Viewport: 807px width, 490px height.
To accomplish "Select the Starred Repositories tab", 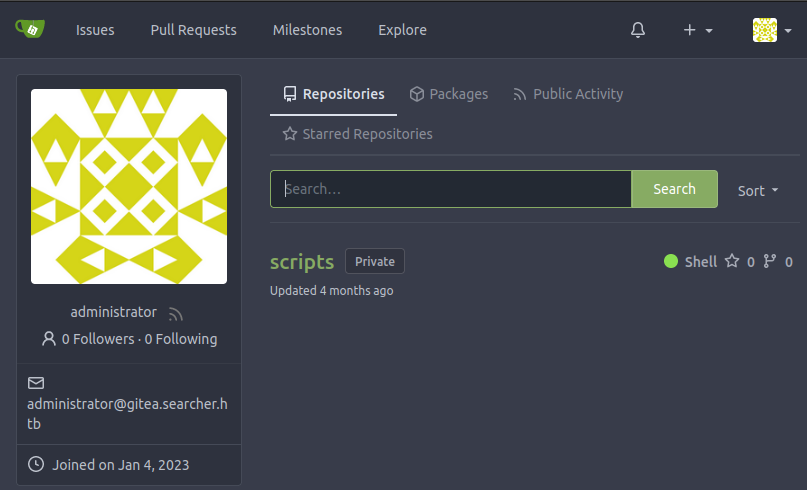I will pos(357,133).
